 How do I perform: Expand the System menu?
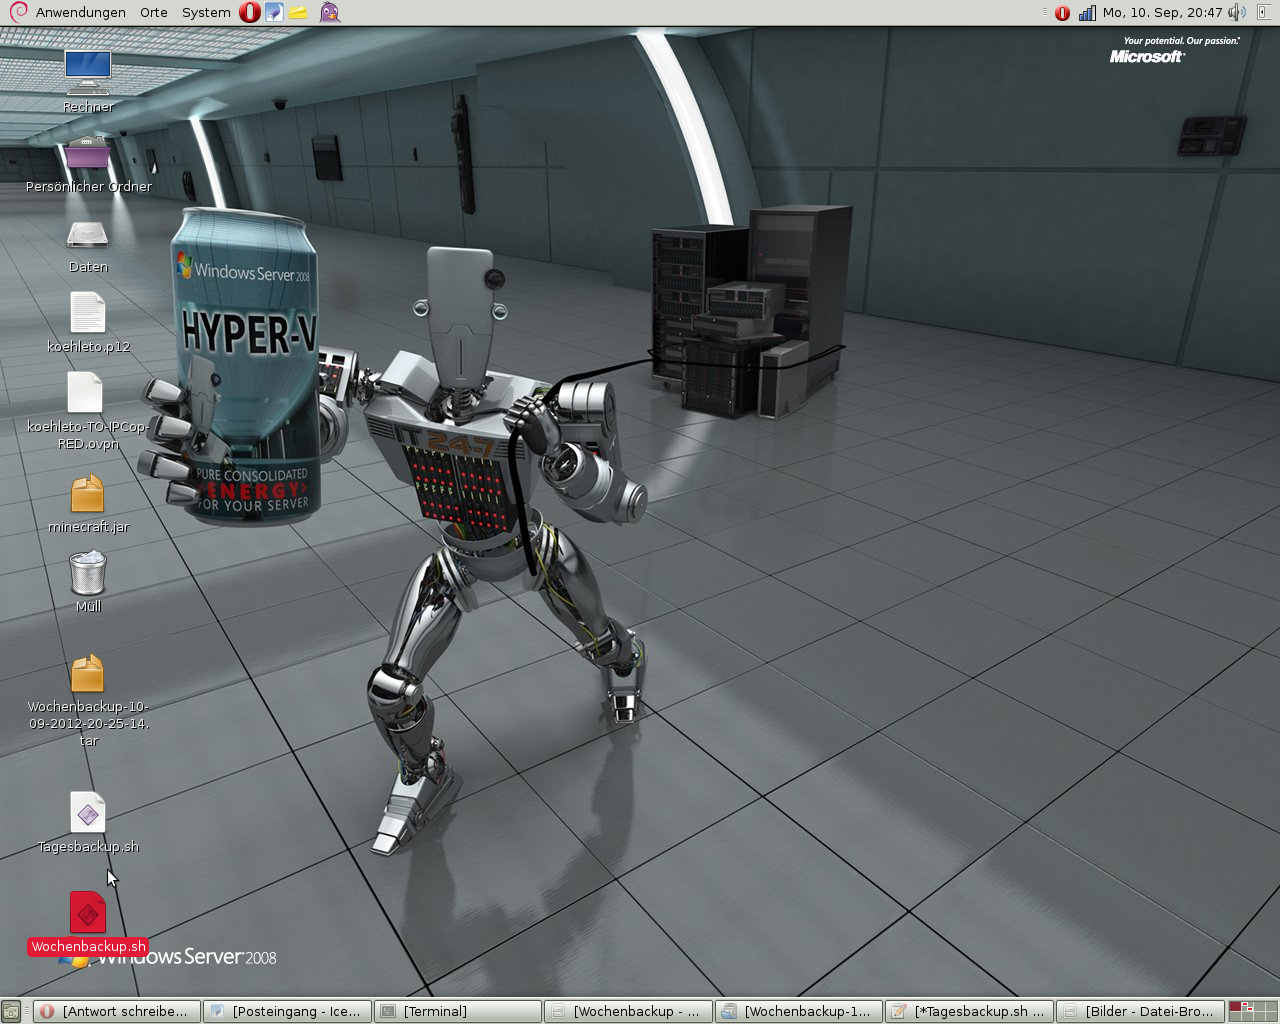(206, 12)
